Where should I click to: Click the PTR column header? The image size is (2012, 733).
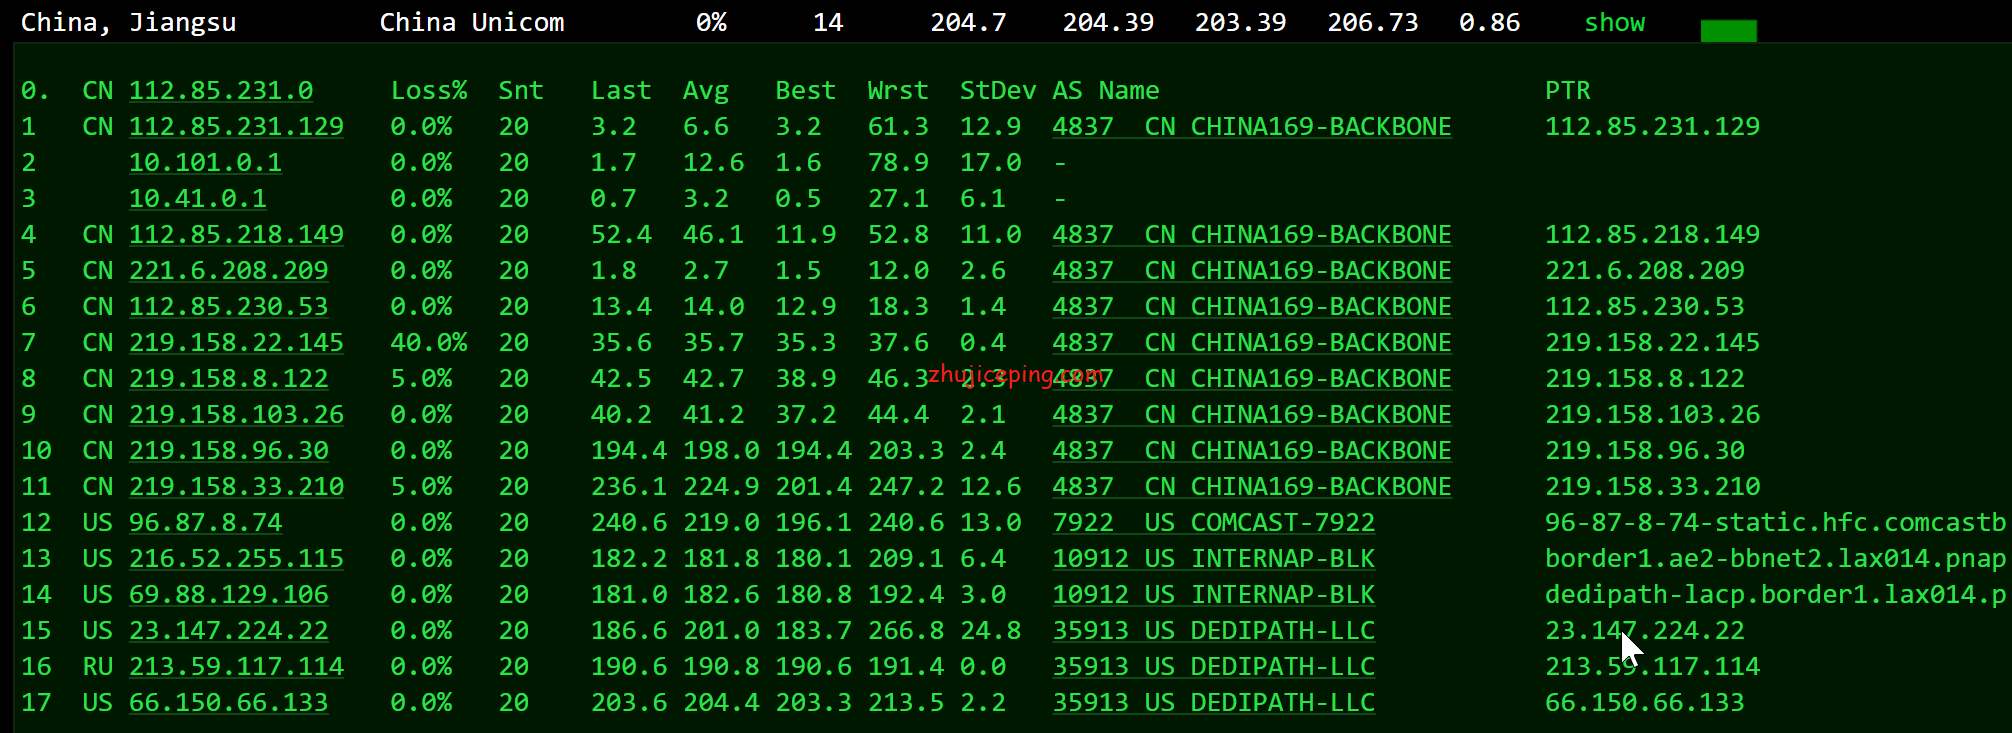pyautogui.click(x=1568, y=91)
